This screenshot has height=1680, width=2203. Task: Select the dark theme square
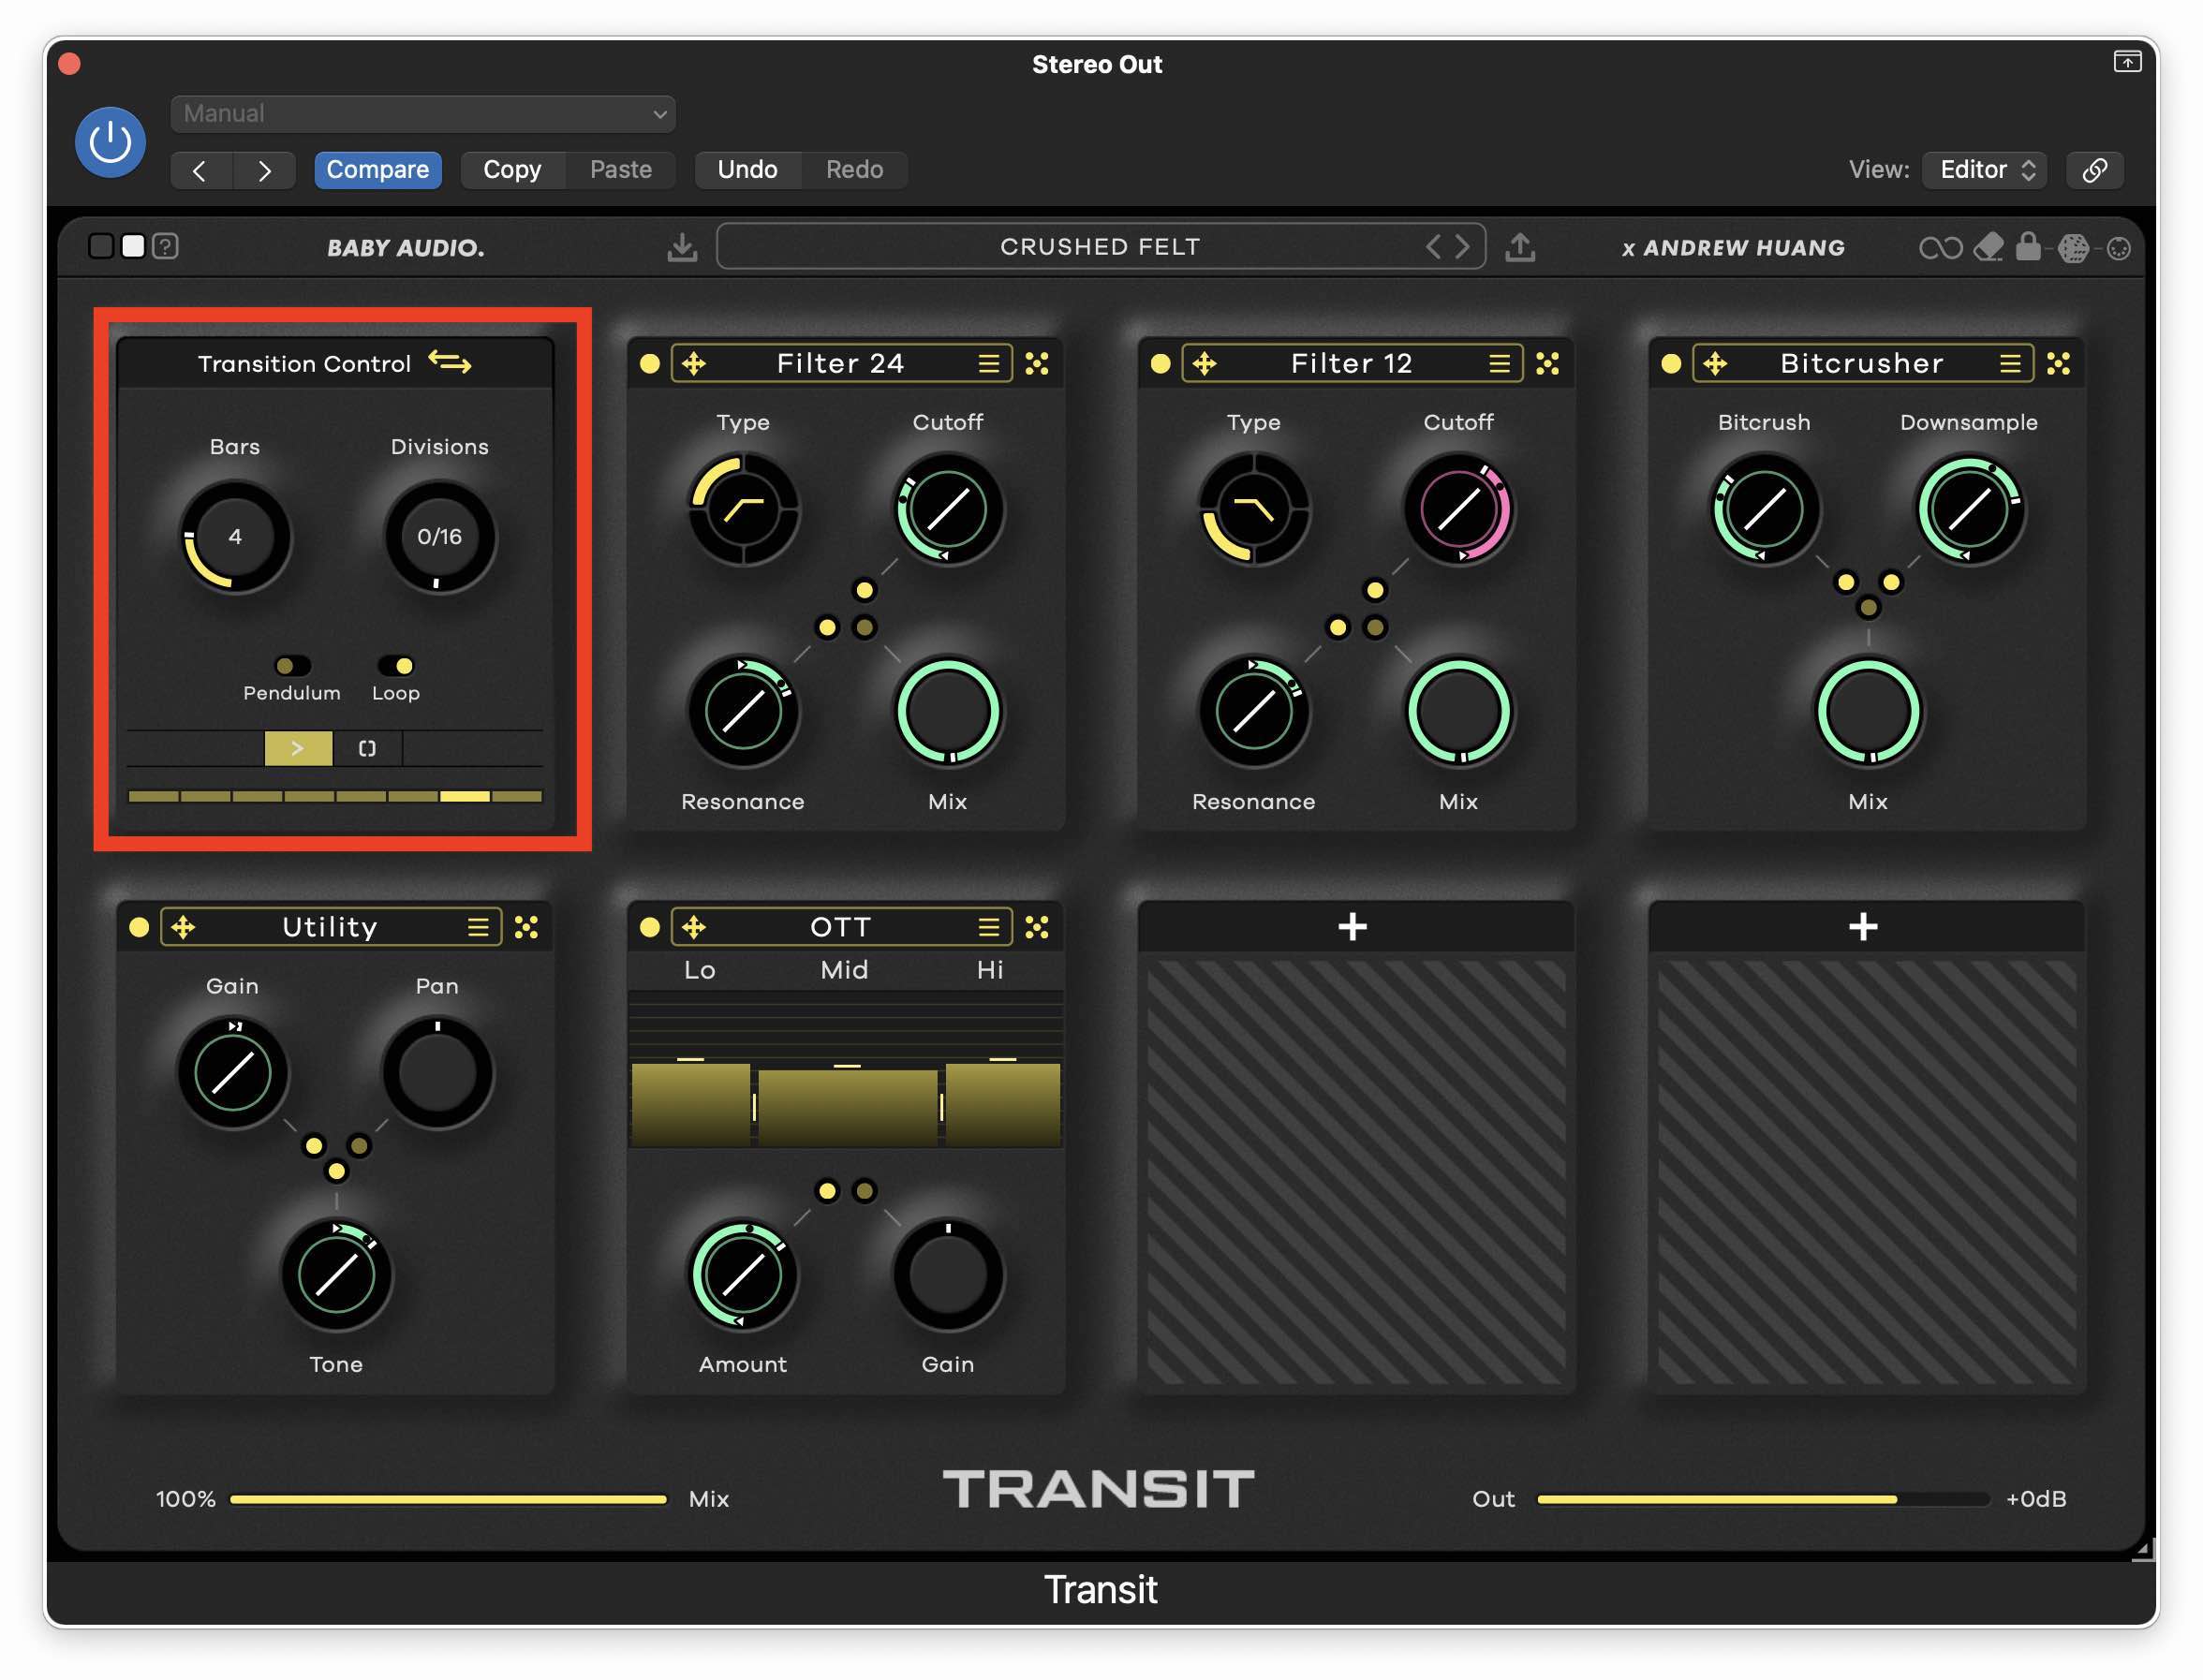[101, 246]
